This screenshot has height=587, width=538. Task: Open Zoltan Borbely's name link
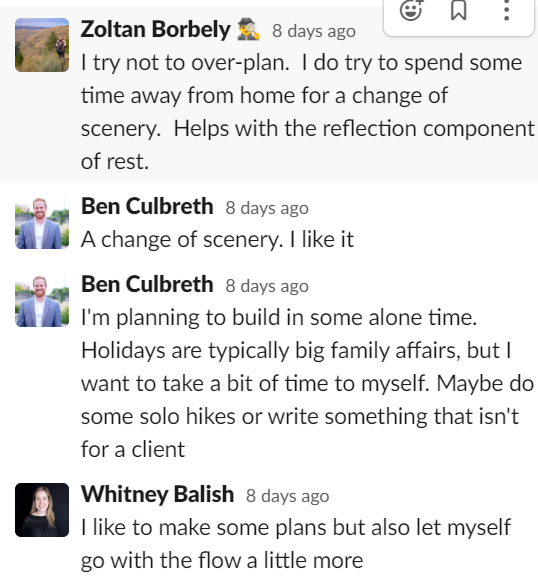tap(155, 30)
